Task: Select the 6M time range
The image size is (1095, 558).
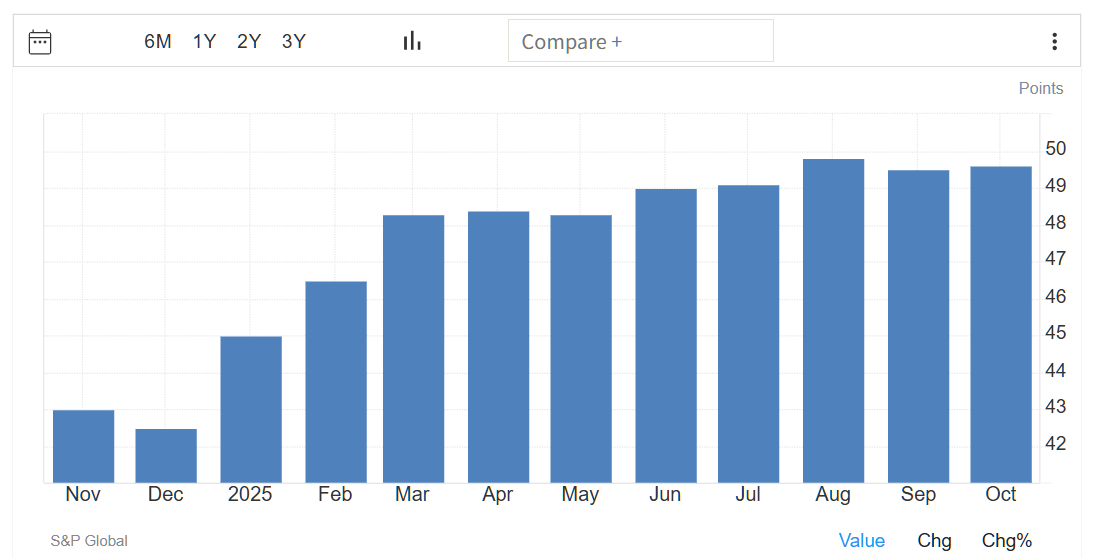Action: pyautogui.click(x=158, y=41)
